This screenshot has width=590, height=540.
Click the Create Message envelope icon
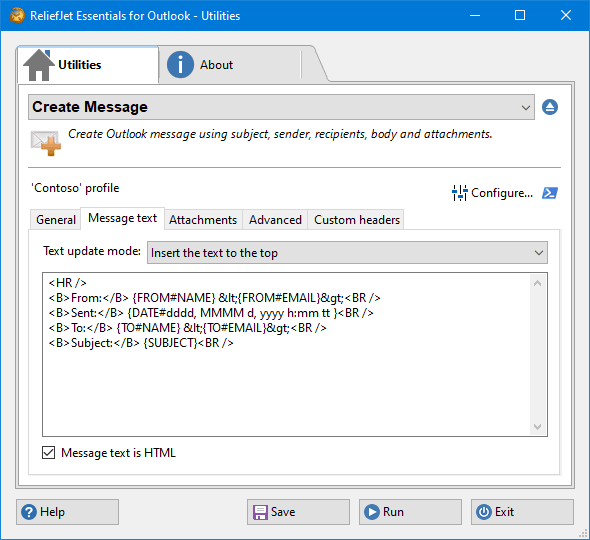pyautogui.click(x=46, y=143)
